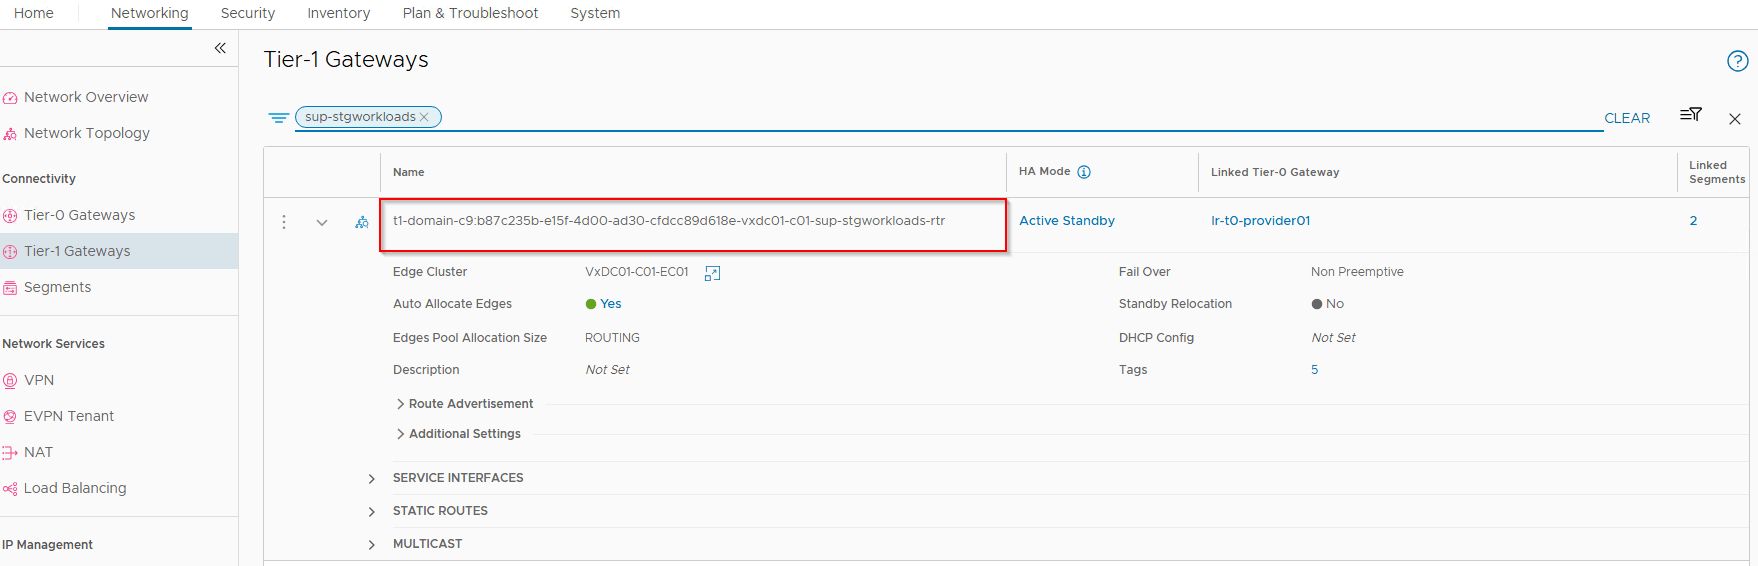Open linked gateway lr-t0-provider01

point(1260,221)
